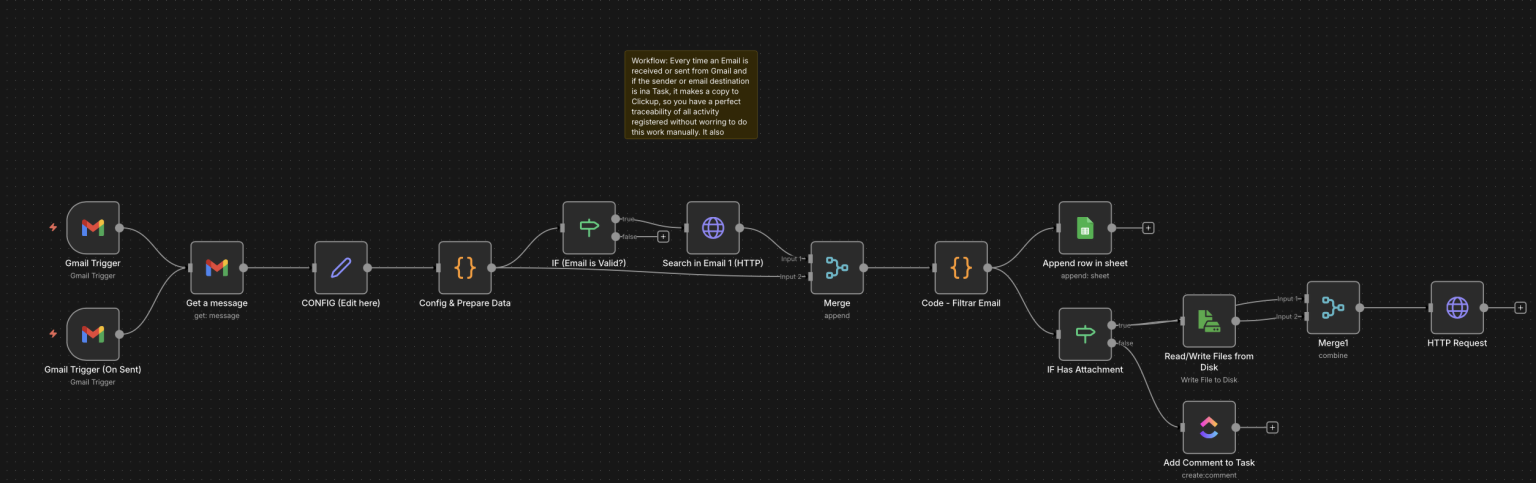Screen dimensions: 1536x483
Task: Open the Get a message Gmail node
Action: point(217,267)
